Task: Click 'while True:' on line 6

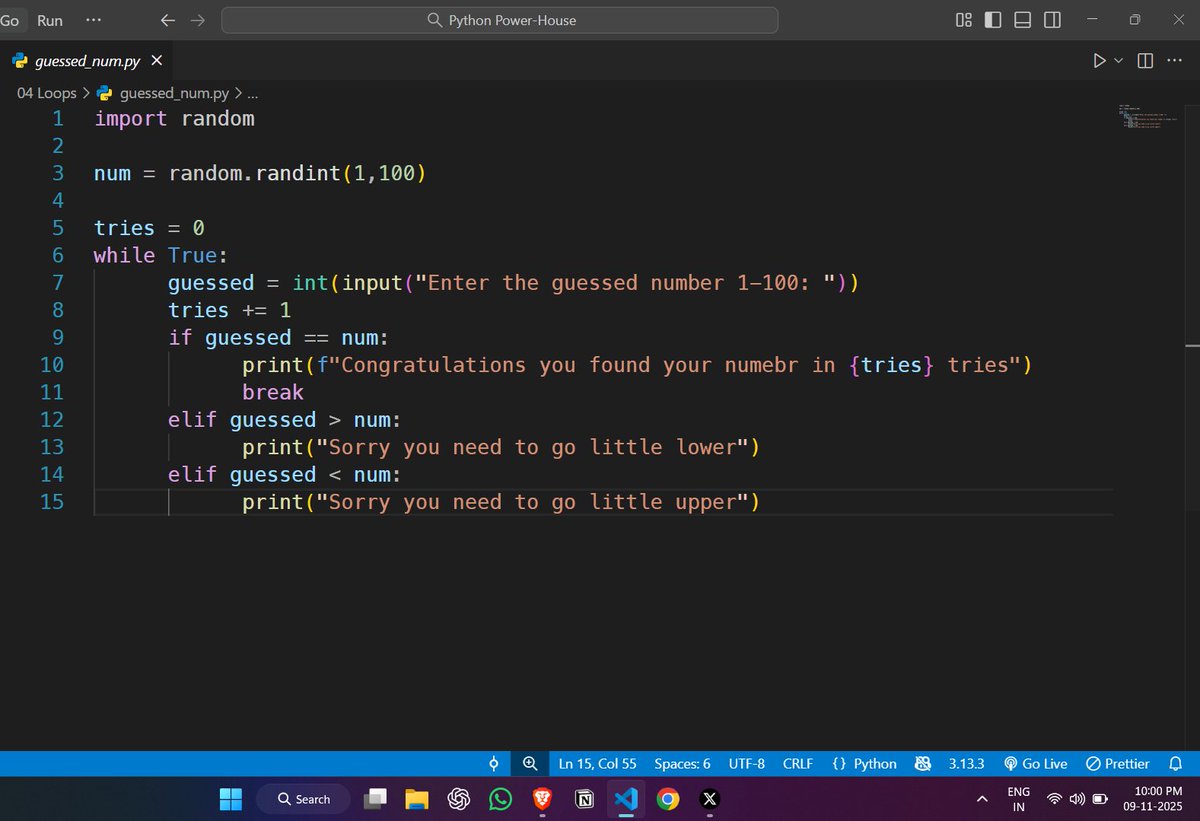Action: click(x=161, y=255)
